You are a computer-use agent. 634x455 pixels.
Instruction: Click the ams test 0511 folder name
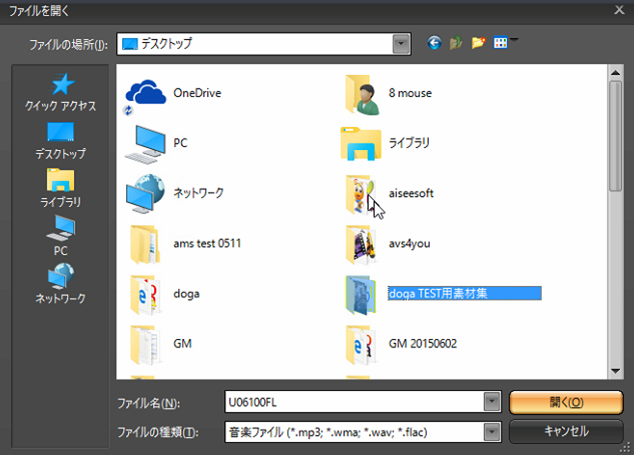click(x=207, y=243)
